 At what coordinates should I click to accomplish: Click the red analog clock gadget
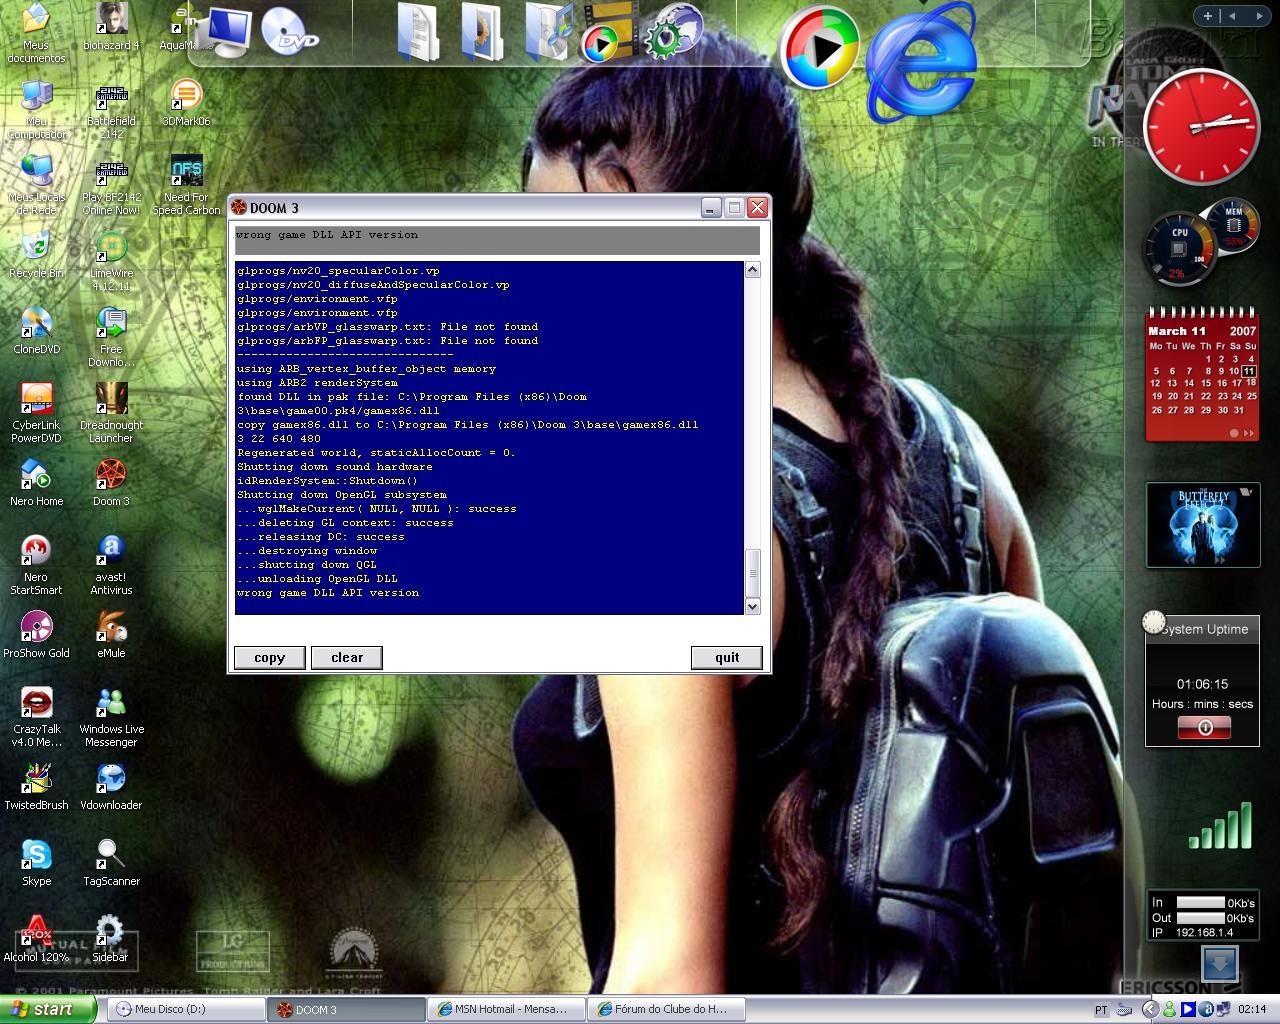1201,126
